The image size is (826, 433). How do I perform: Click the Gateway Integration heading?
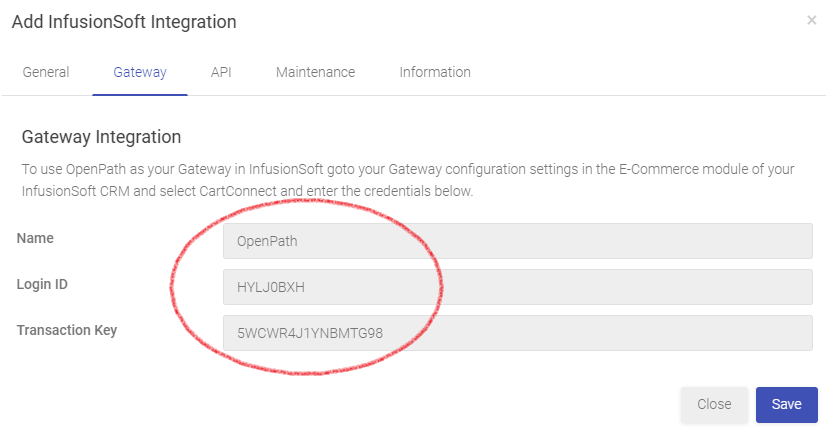click(x=101, y=137)
